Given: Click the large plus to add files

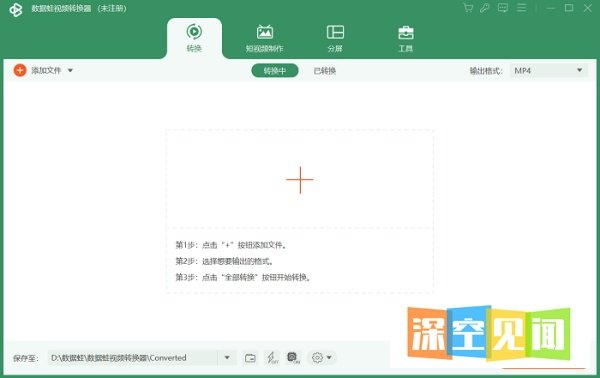Looking at the screenshot, I should coord(300,179).
